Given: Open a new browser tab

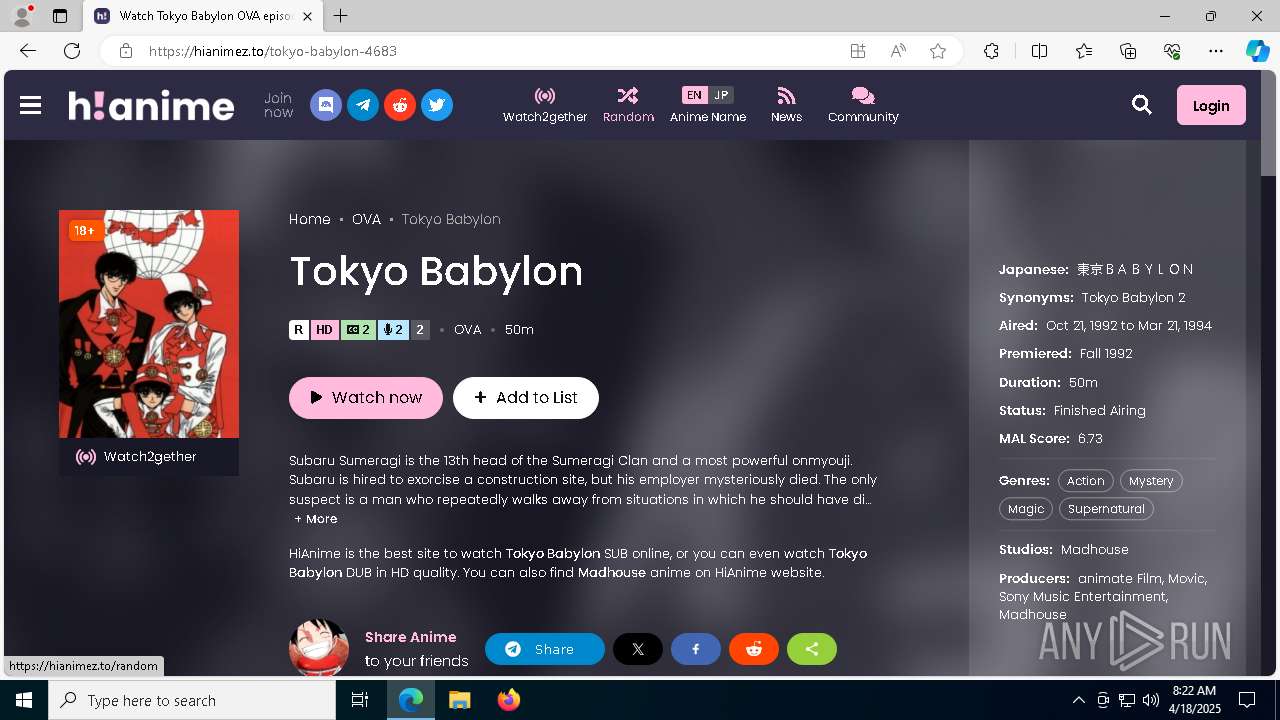Looking at the screenshot, I should (341, 16).
